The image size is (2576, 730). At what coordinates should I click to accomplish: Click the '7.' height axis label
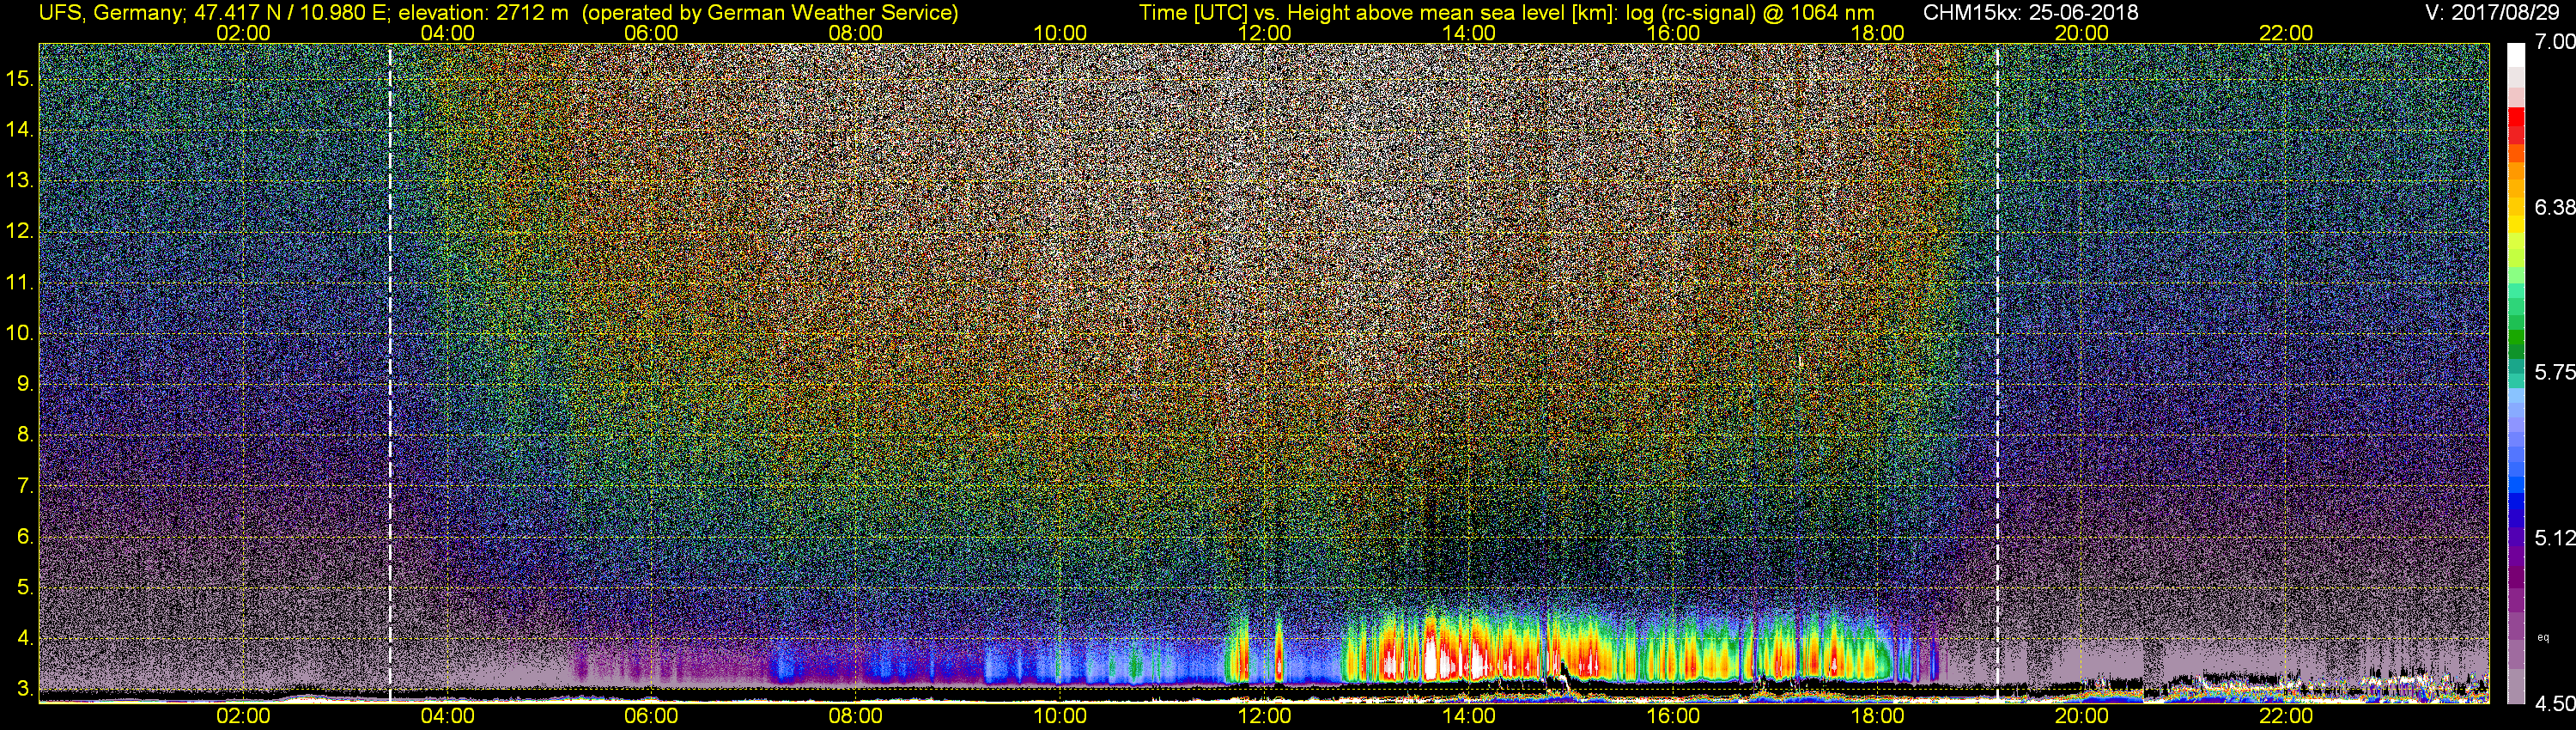[25, 487]
